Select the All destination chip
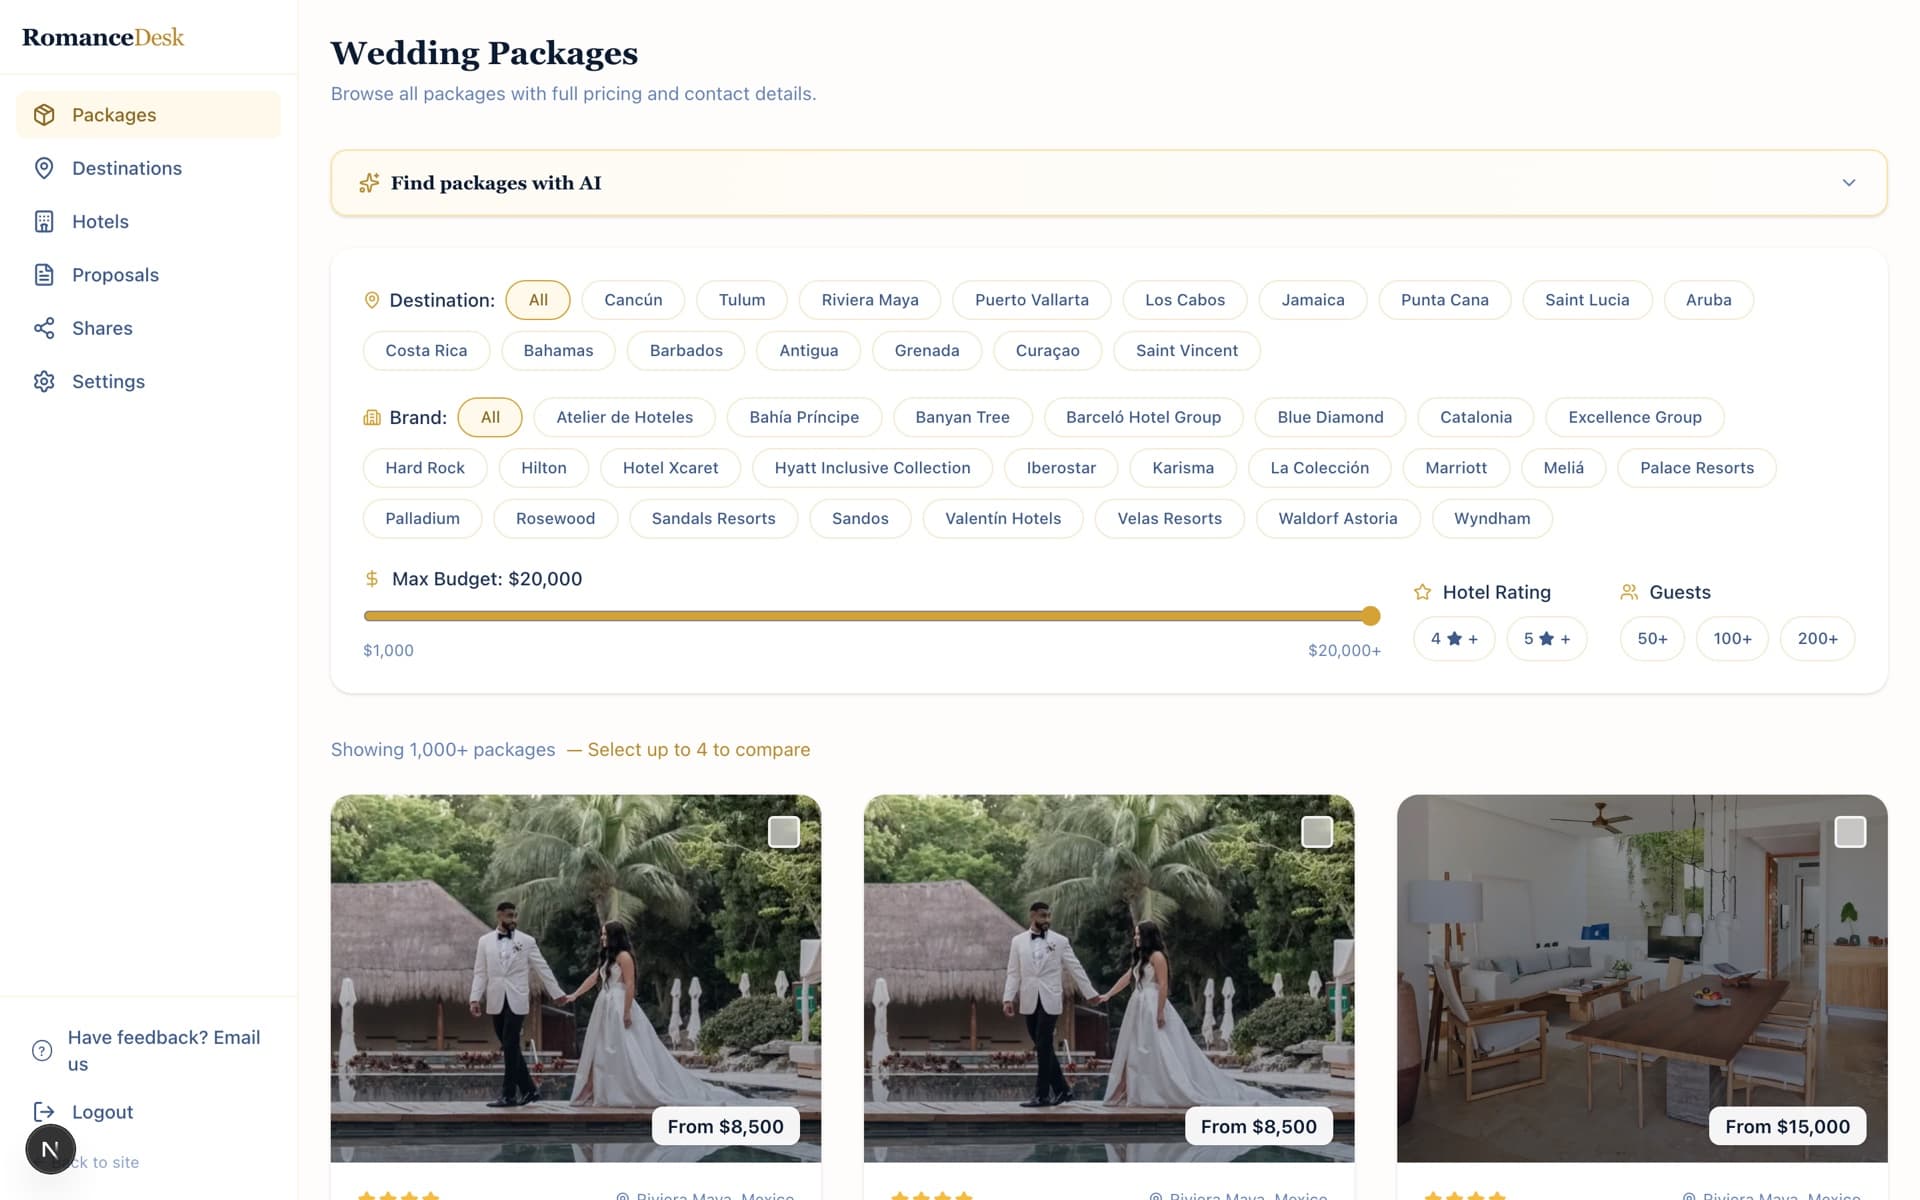 tap(538, 300)
